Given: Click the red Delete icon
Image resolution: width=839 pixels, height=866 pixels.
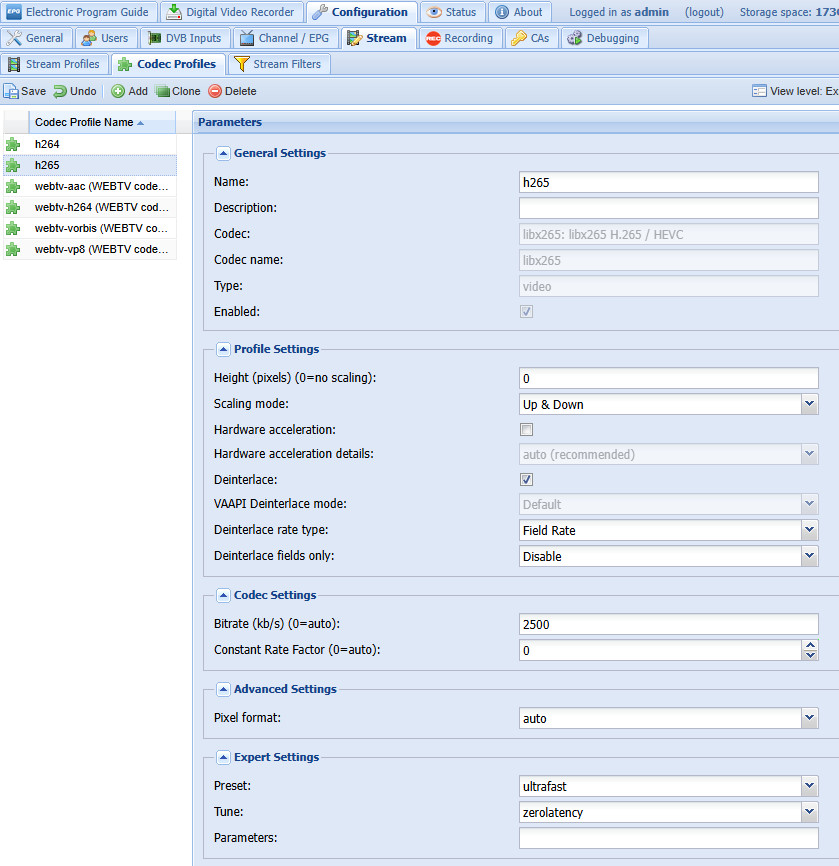Looking at the screenshot, I should coord(215,91).
